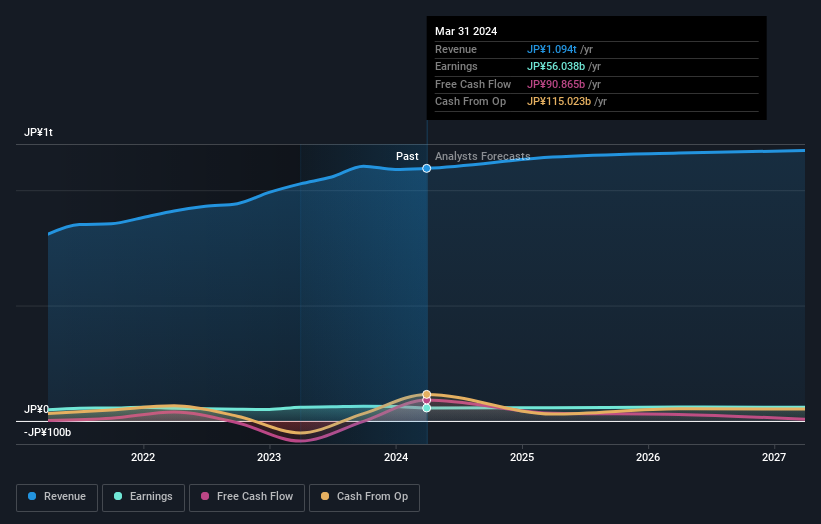The height and width of the screenshot is (524, 821).
Task: Select the orange Cash From Op data point
Action: coord(427,394)
